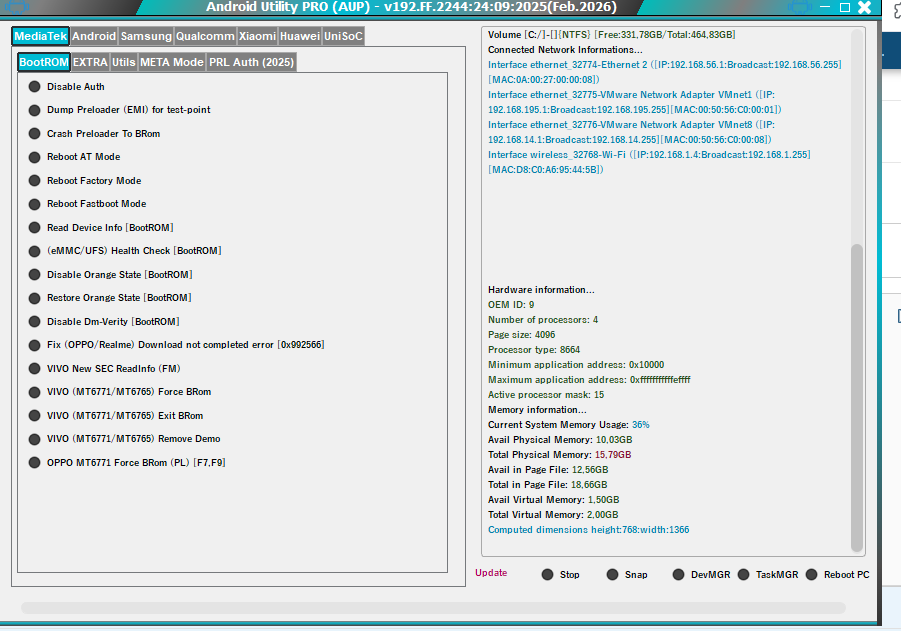This screenshot has width=901, height=631.
Task: Select Fix (OPPO/Realme) Download not completed error
Action: tap(176, 345)
